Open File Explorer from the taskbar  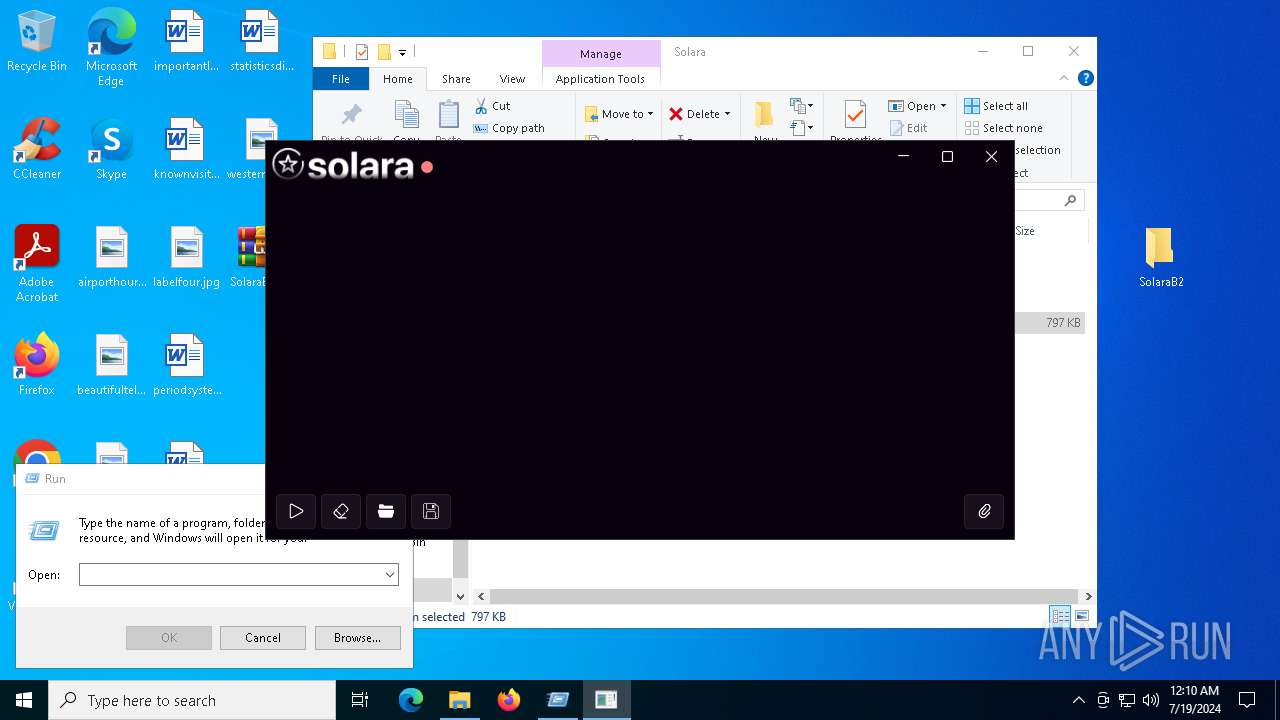click(x=459, y=700)
